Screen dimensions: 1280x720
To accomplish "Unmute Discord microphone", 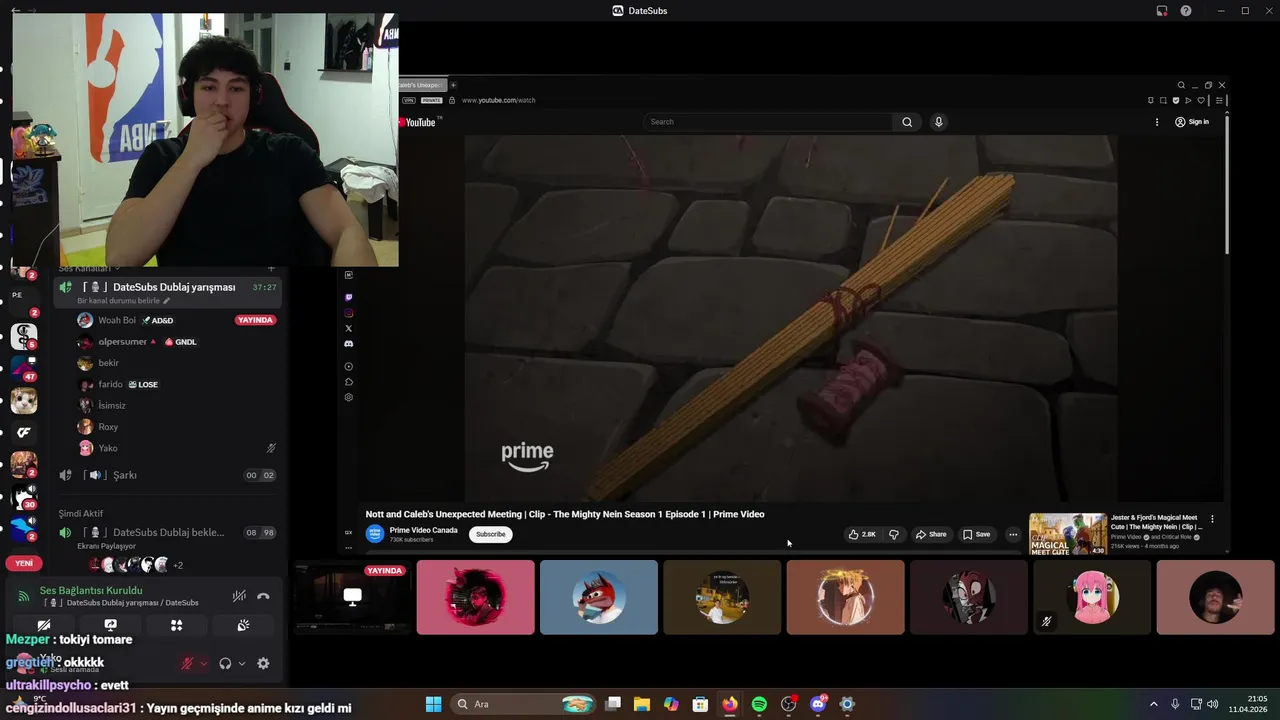I will pyautogui.click(x=187, y=663).
